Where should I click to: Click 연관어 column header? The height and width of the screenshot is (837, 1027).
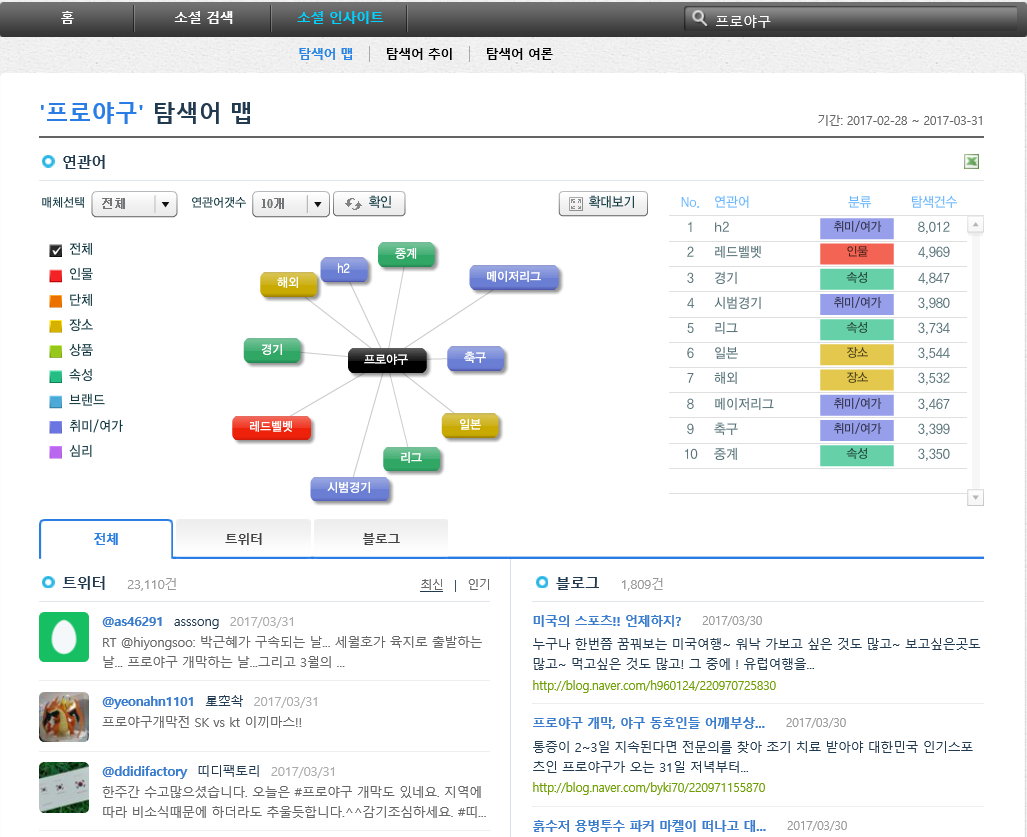[731, 202]
